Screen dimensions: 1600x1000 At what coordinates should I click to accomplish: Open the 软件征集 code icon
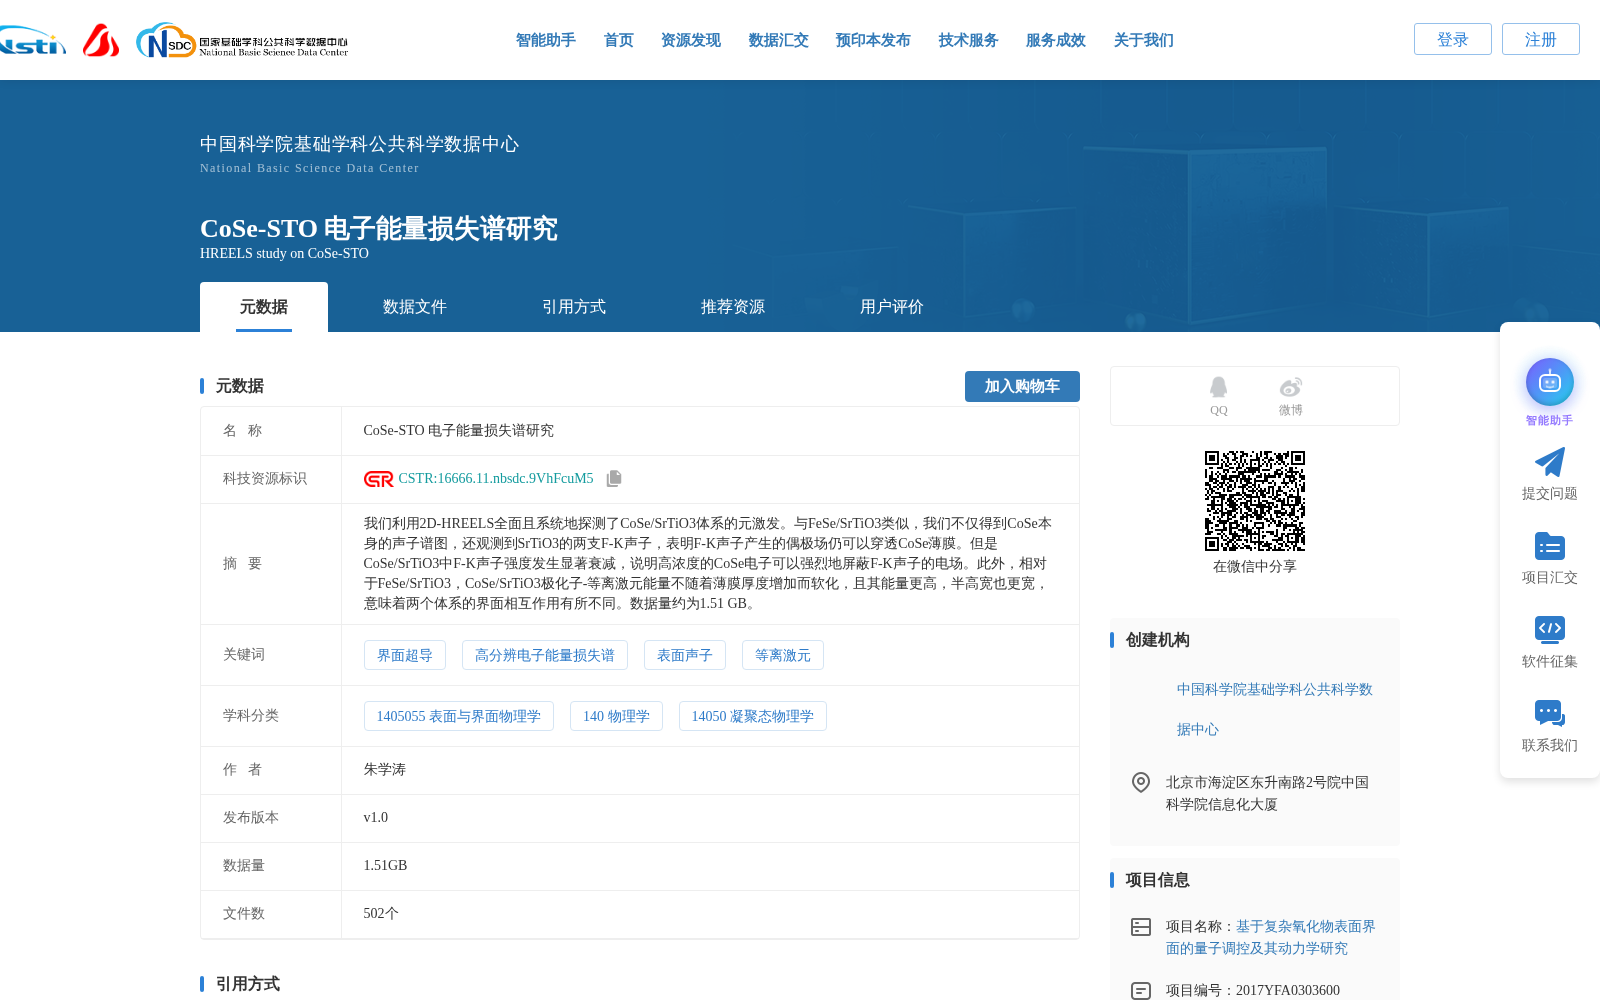click(1549, 629)
